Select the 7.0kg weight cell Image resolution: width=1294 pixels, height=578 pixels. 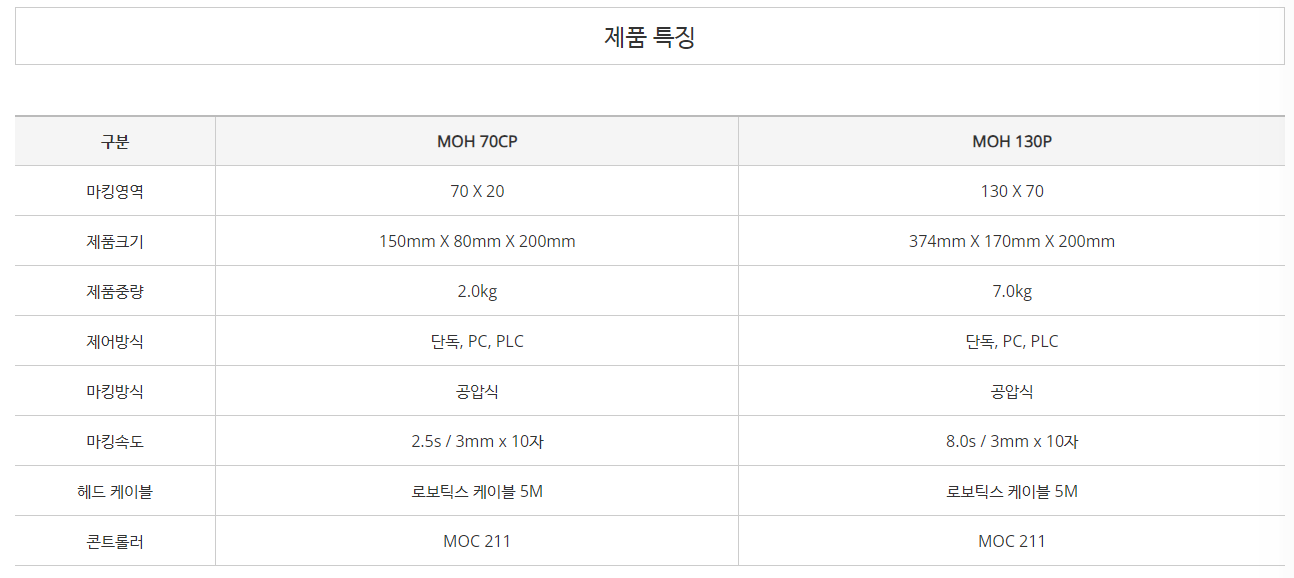(1012, 292)
